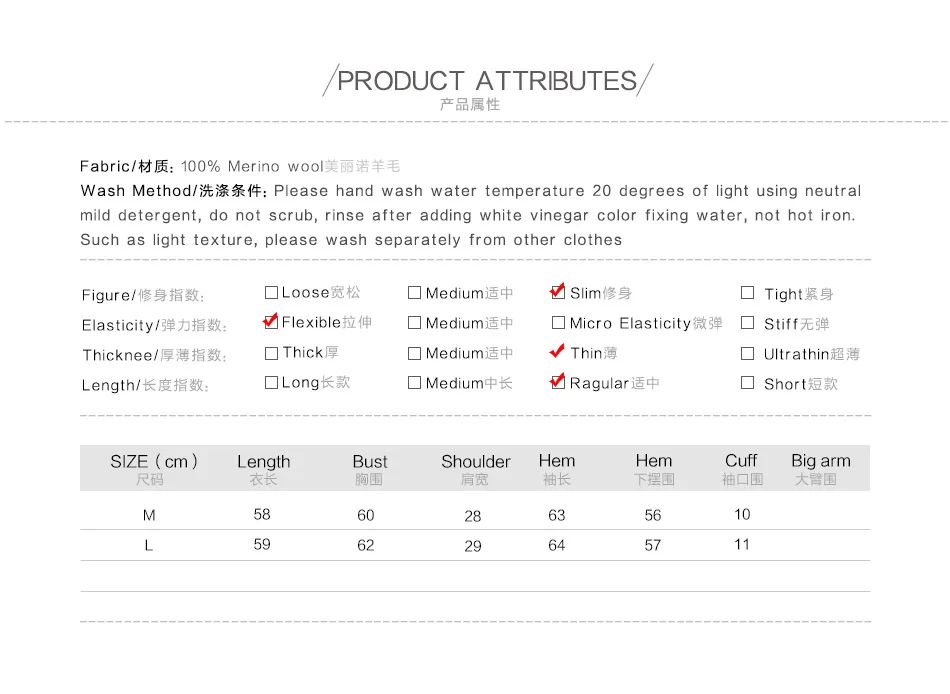
Task: Click the Bust column header
Action: (370, 469)
